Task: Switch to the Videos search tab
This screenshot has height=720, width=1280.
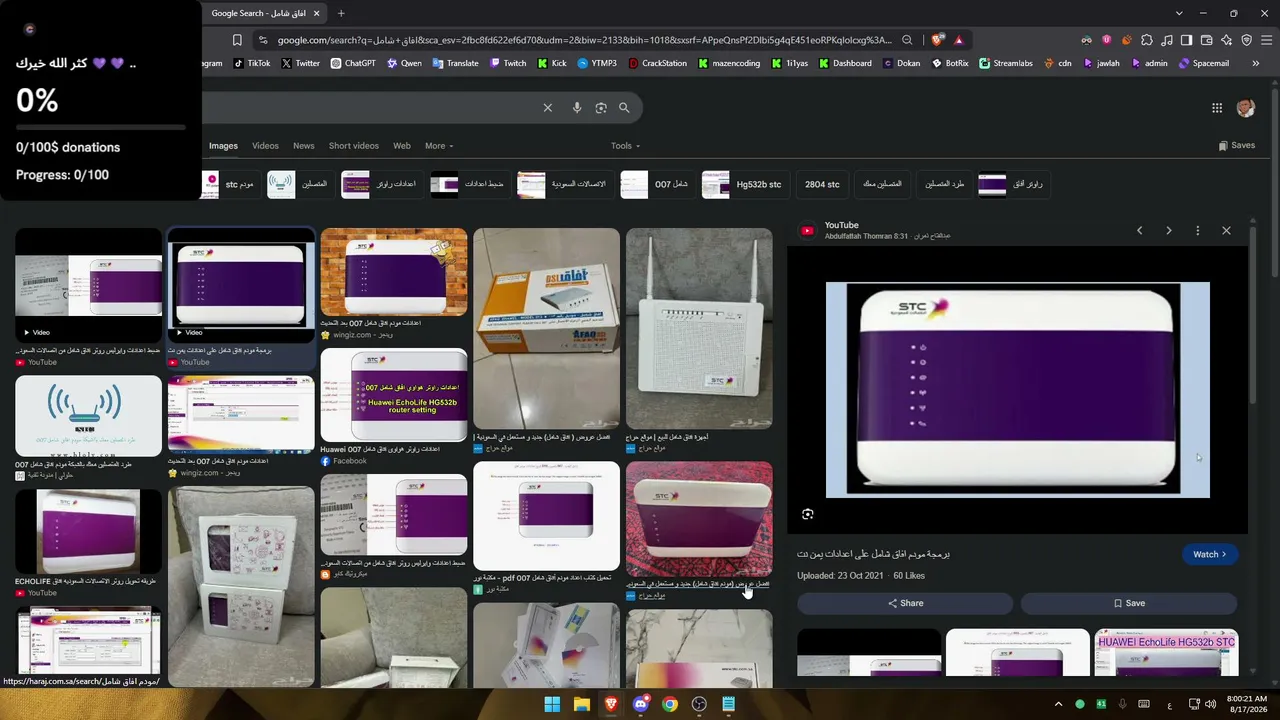Action: 265,146
